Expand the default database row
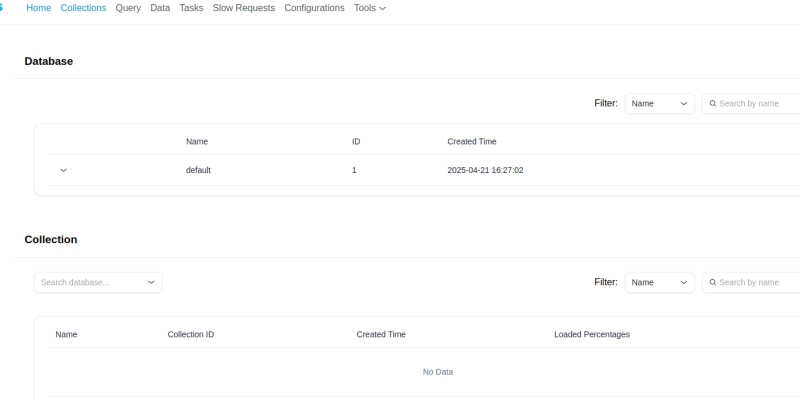The image size is (800, 401). point(64,170)
